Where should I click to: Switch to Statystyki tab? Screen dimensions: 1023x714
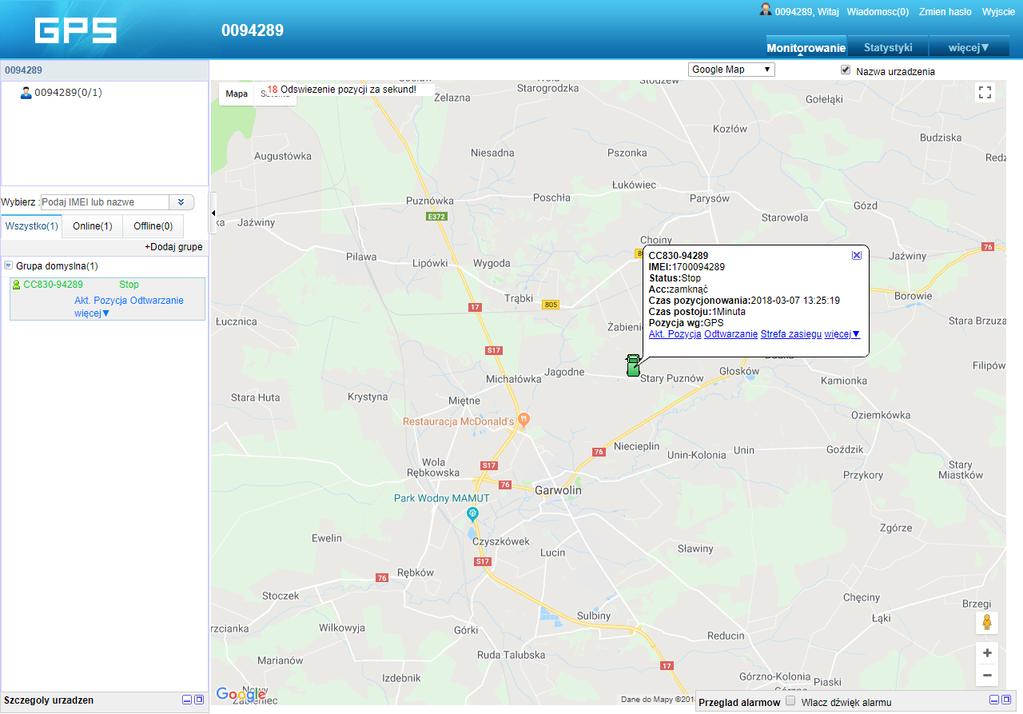point(888,48)
